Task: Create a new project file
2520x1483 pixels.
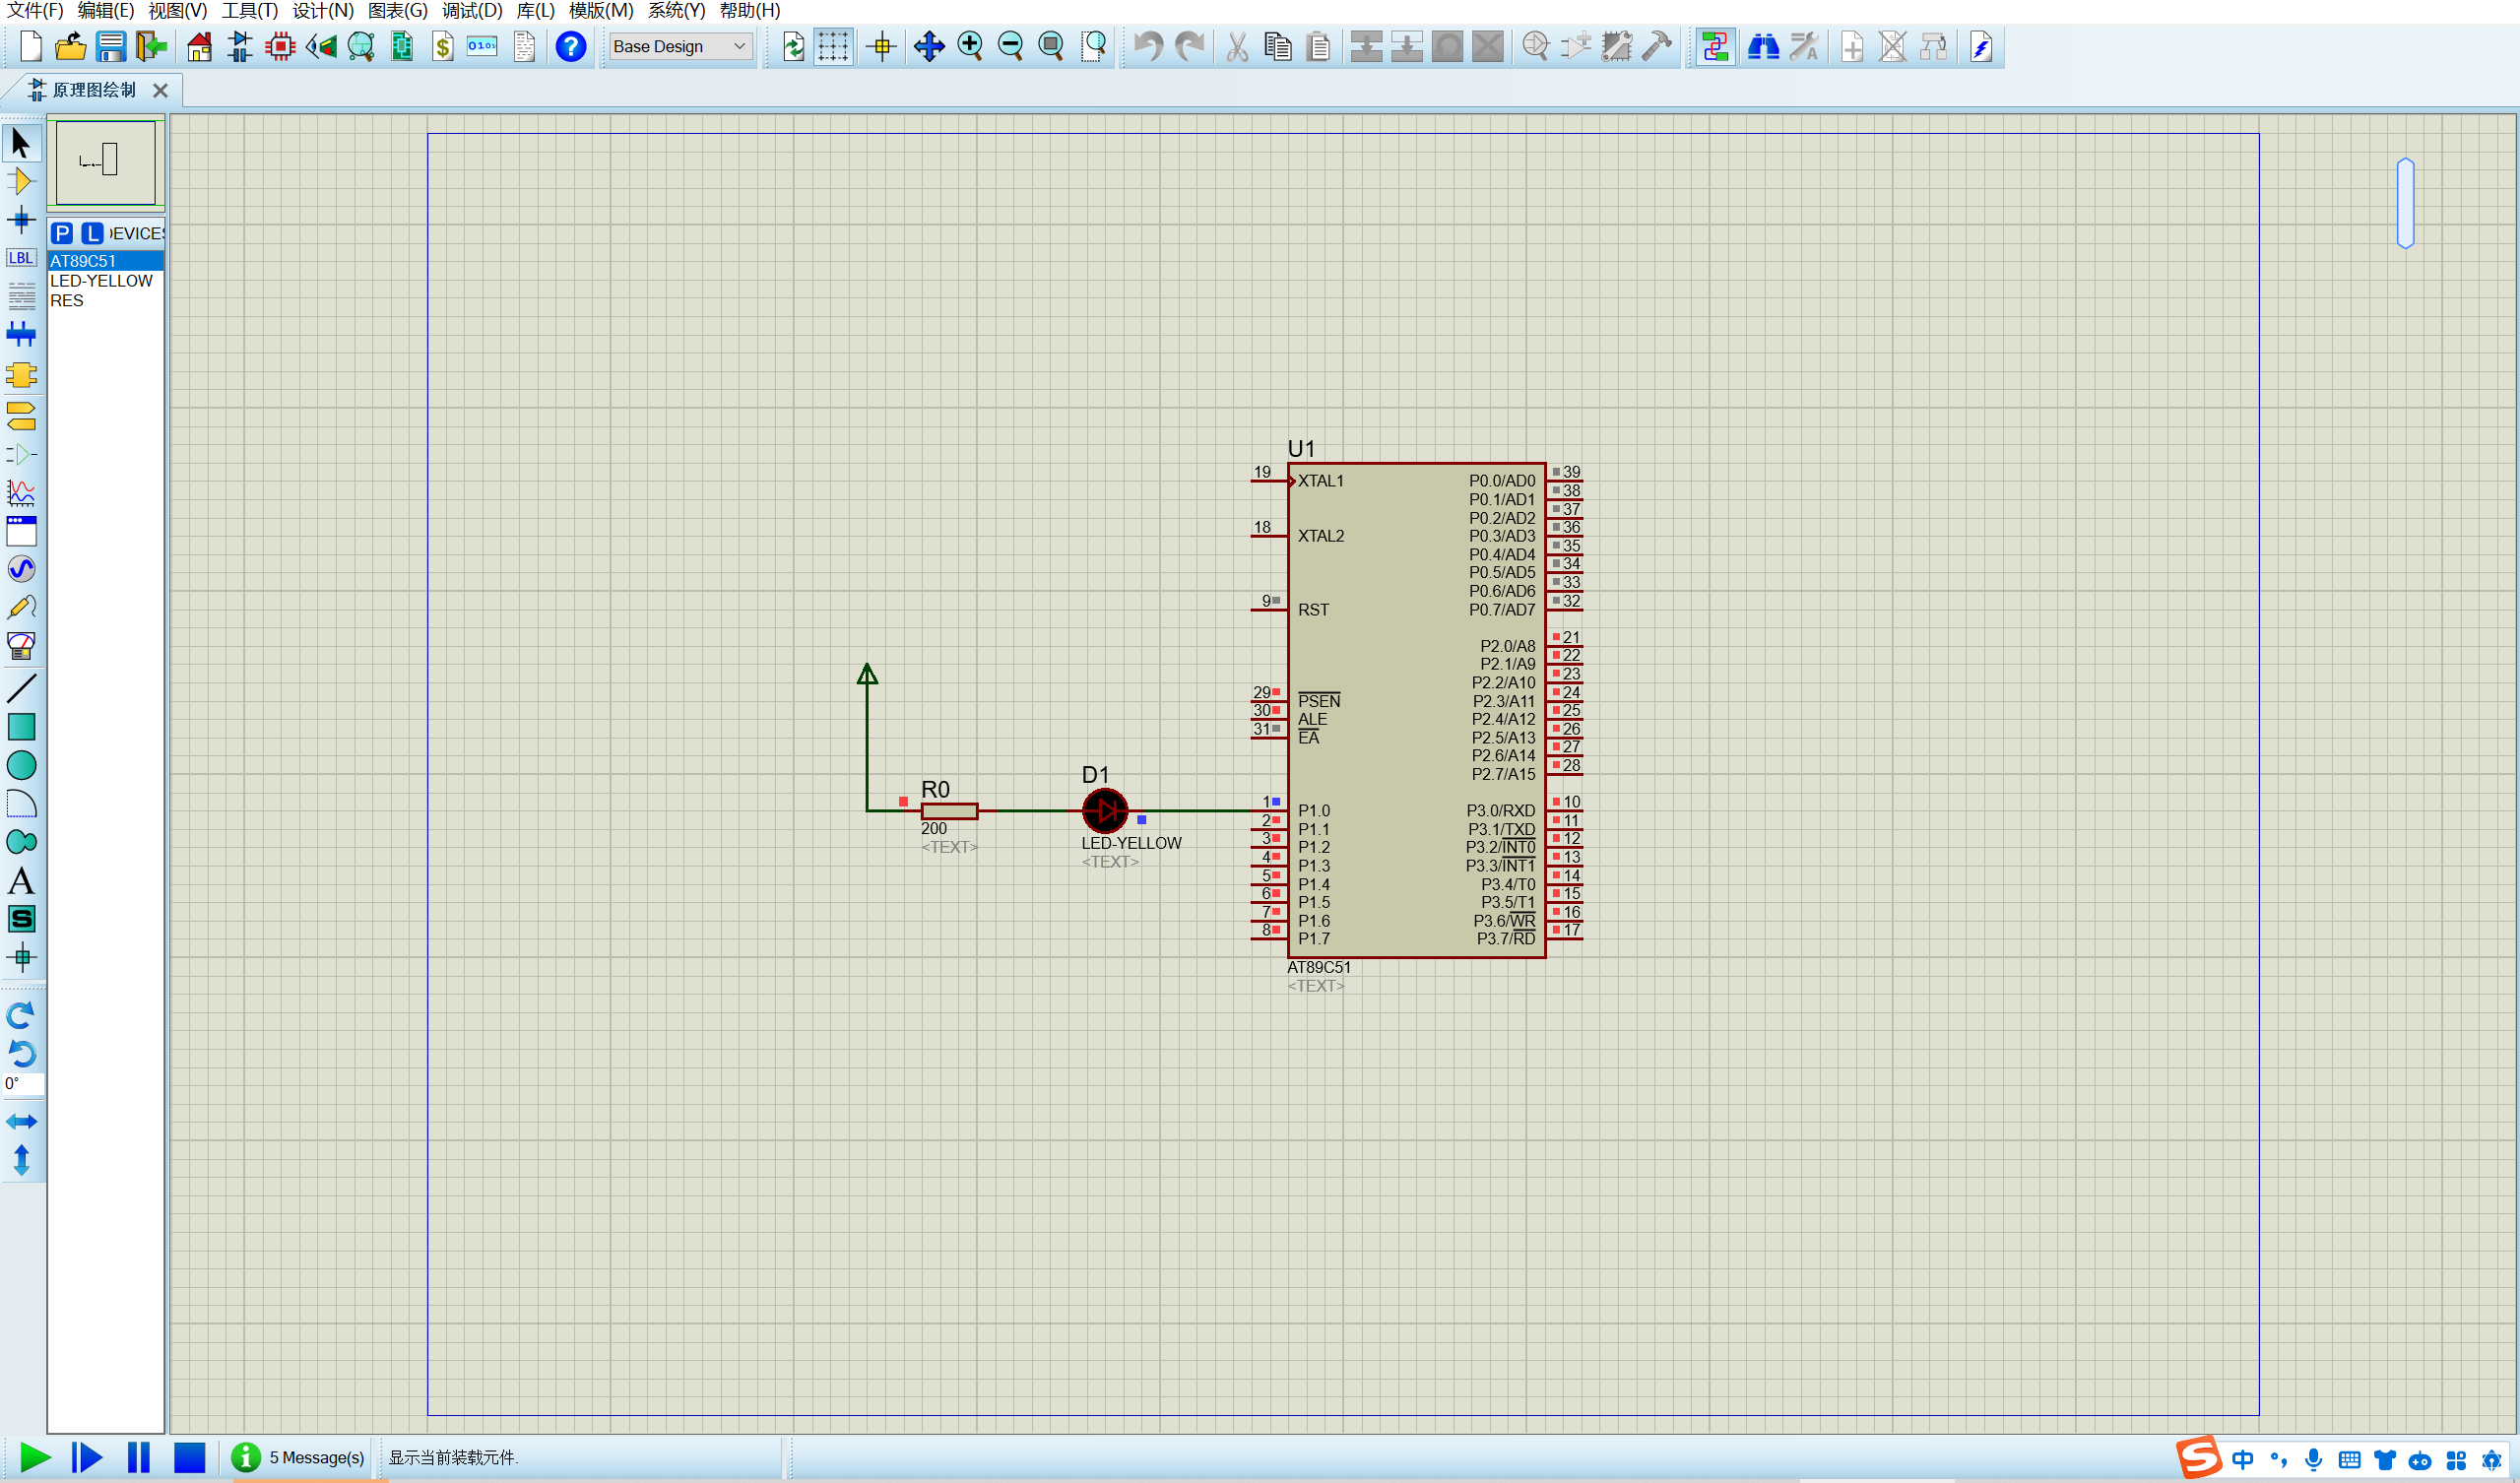Action: click(30, 46)
